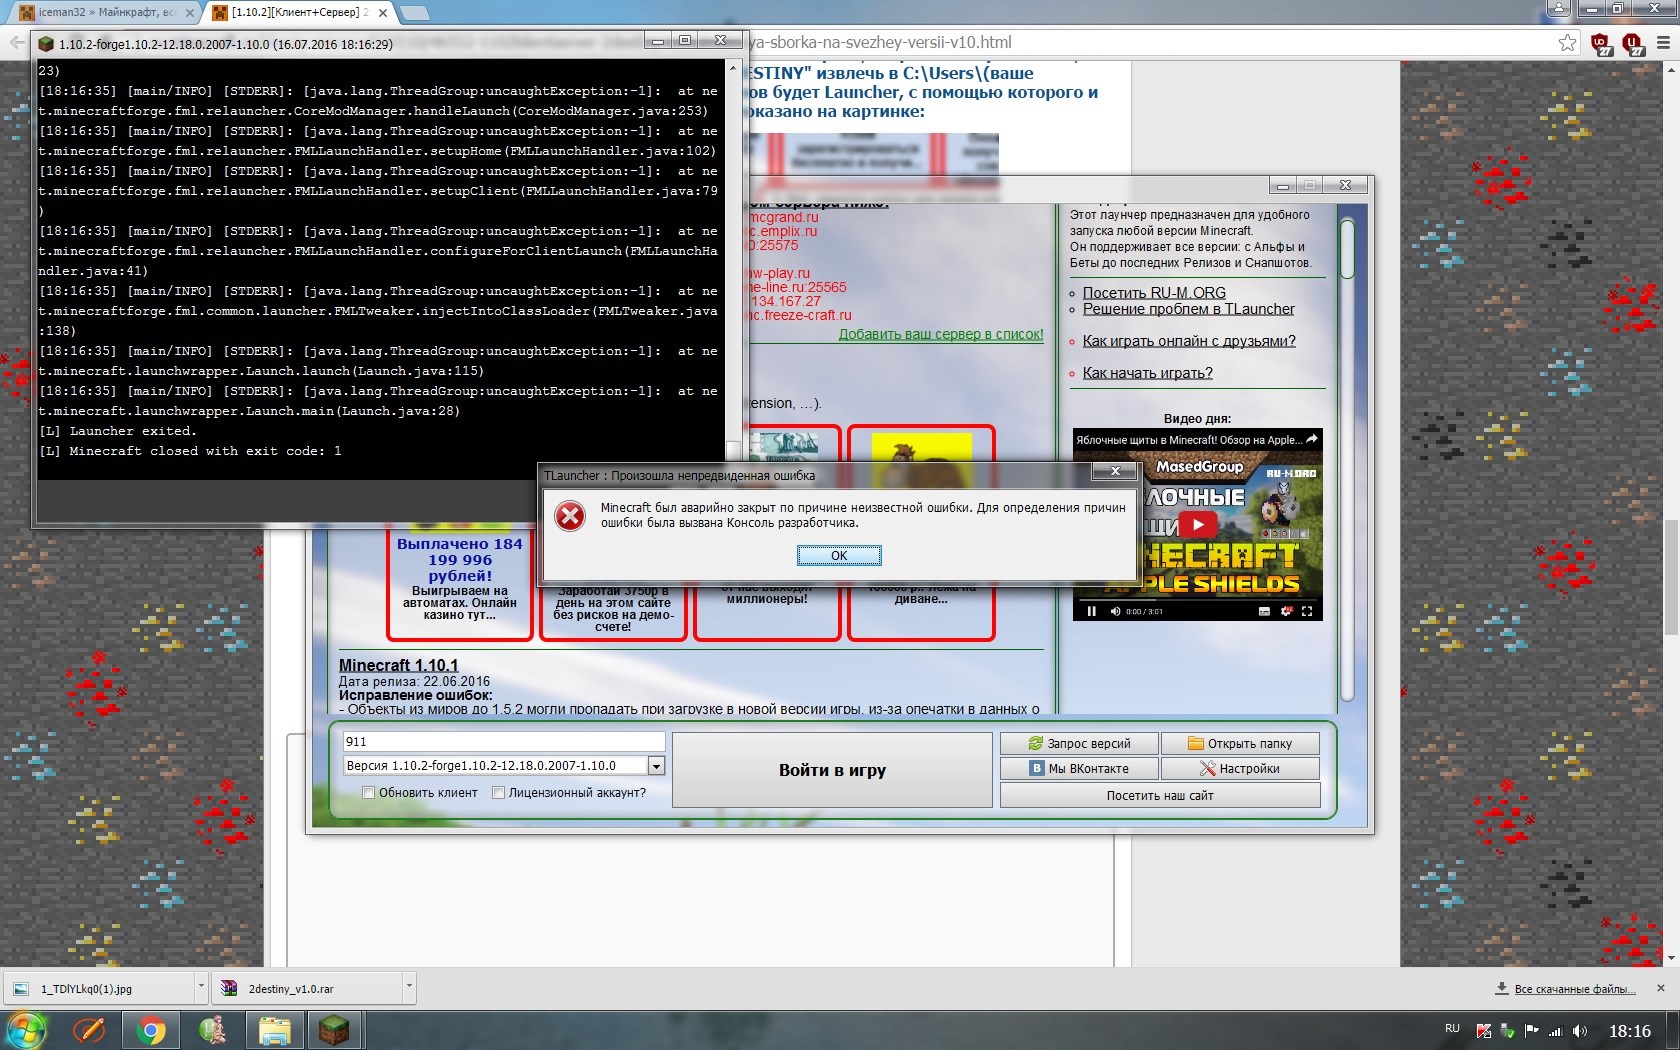The width and height of the screenshot is (1680, 1050).
Task: Open dropdown arrow for 1_TDlYLkq0(1).jpg download
Action: [x=201, y=988]
